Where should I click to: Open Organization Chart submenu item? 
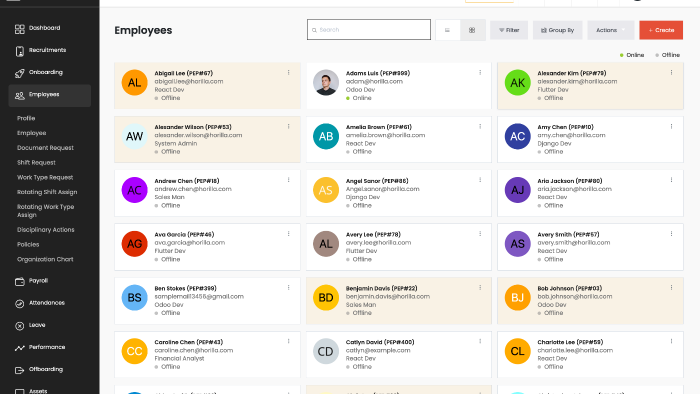[45, 259]
